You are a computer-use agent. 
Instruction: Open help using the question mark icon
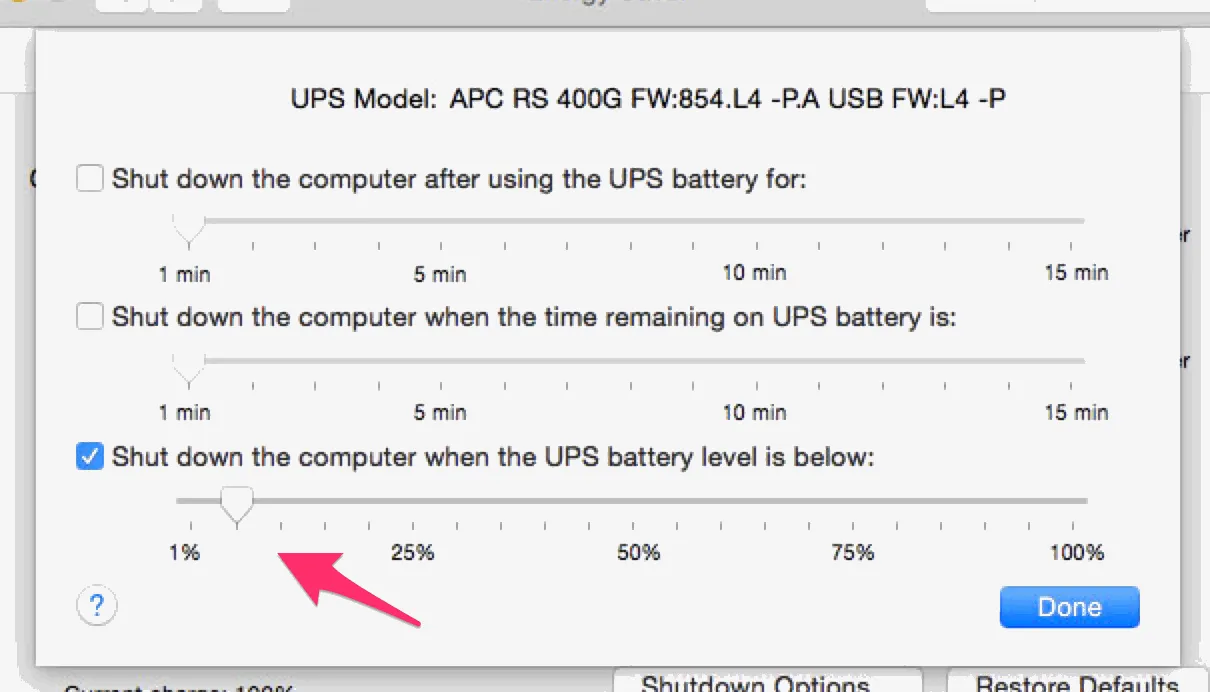click(96, 606)
